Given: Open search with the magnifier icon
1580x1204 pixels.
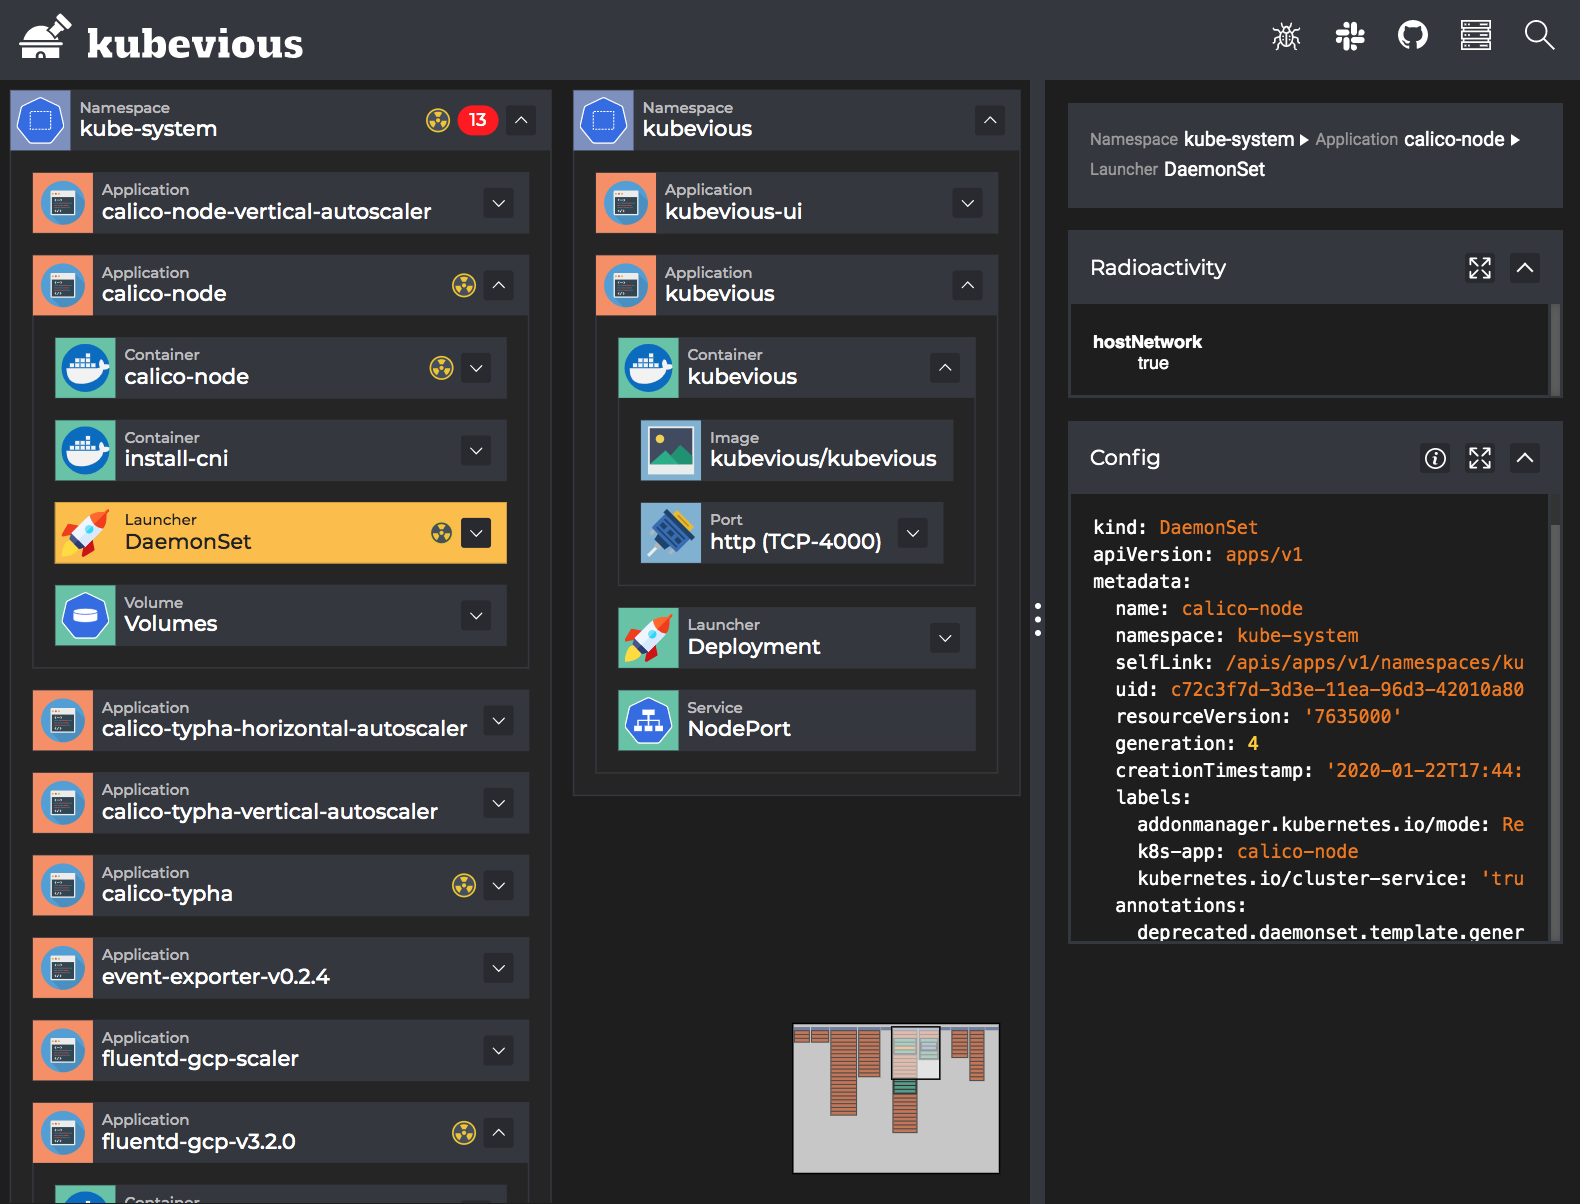Looking at the screenshot, I should (1539, 36).
